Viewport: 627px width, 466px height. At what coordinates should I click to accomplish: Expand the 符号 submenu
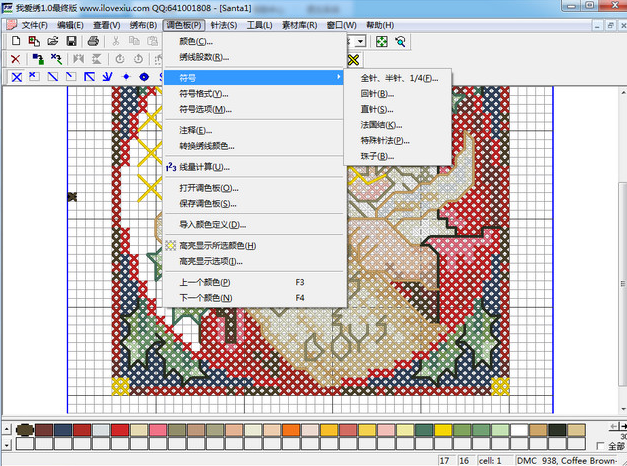(254, 78)
